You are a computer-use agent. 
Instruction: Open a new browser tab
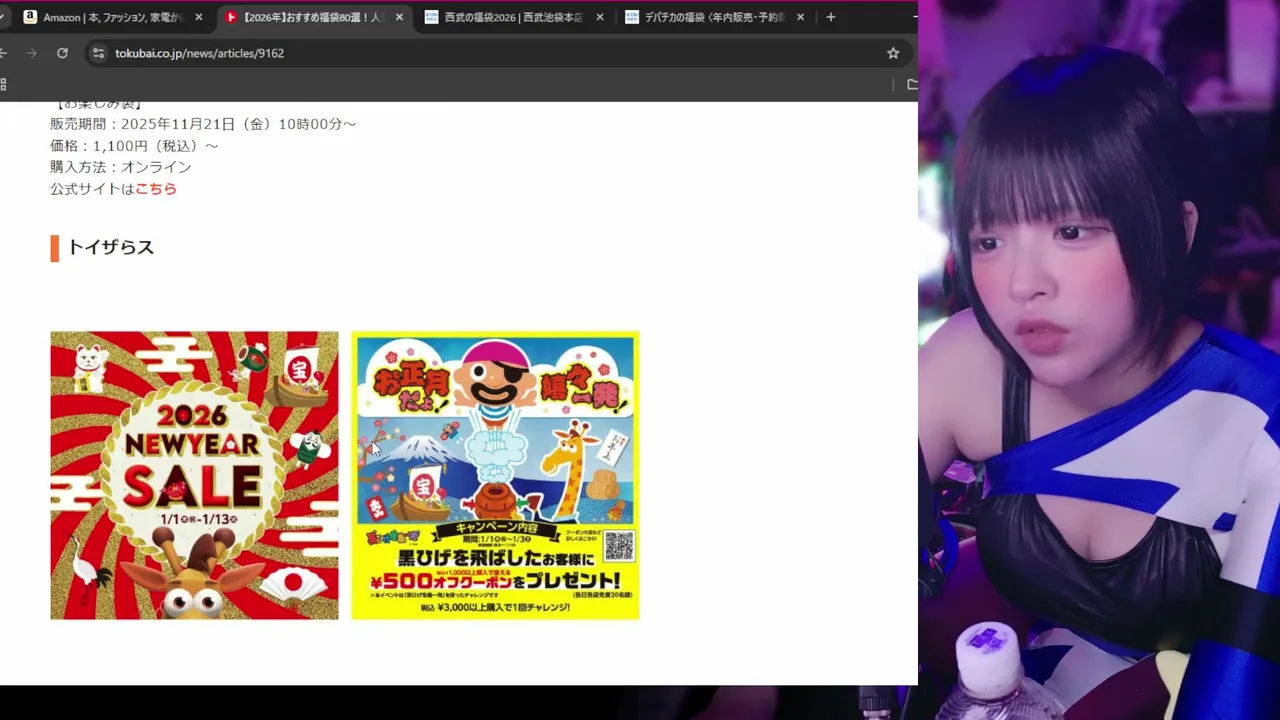[830, 17]
